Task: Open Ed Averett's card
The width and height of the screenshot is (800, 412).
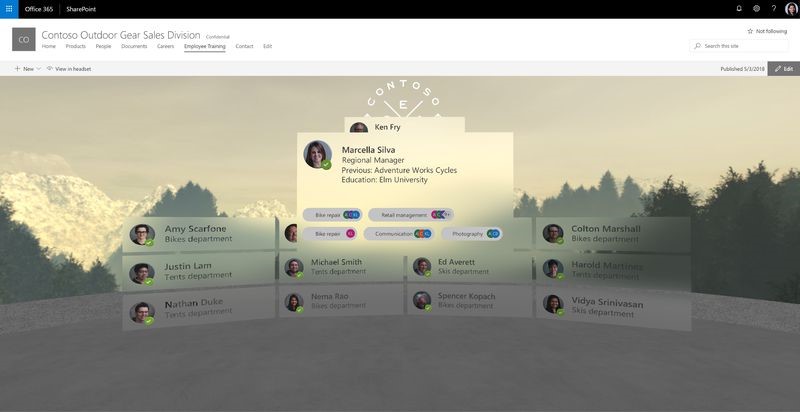Action: point(469,267)
